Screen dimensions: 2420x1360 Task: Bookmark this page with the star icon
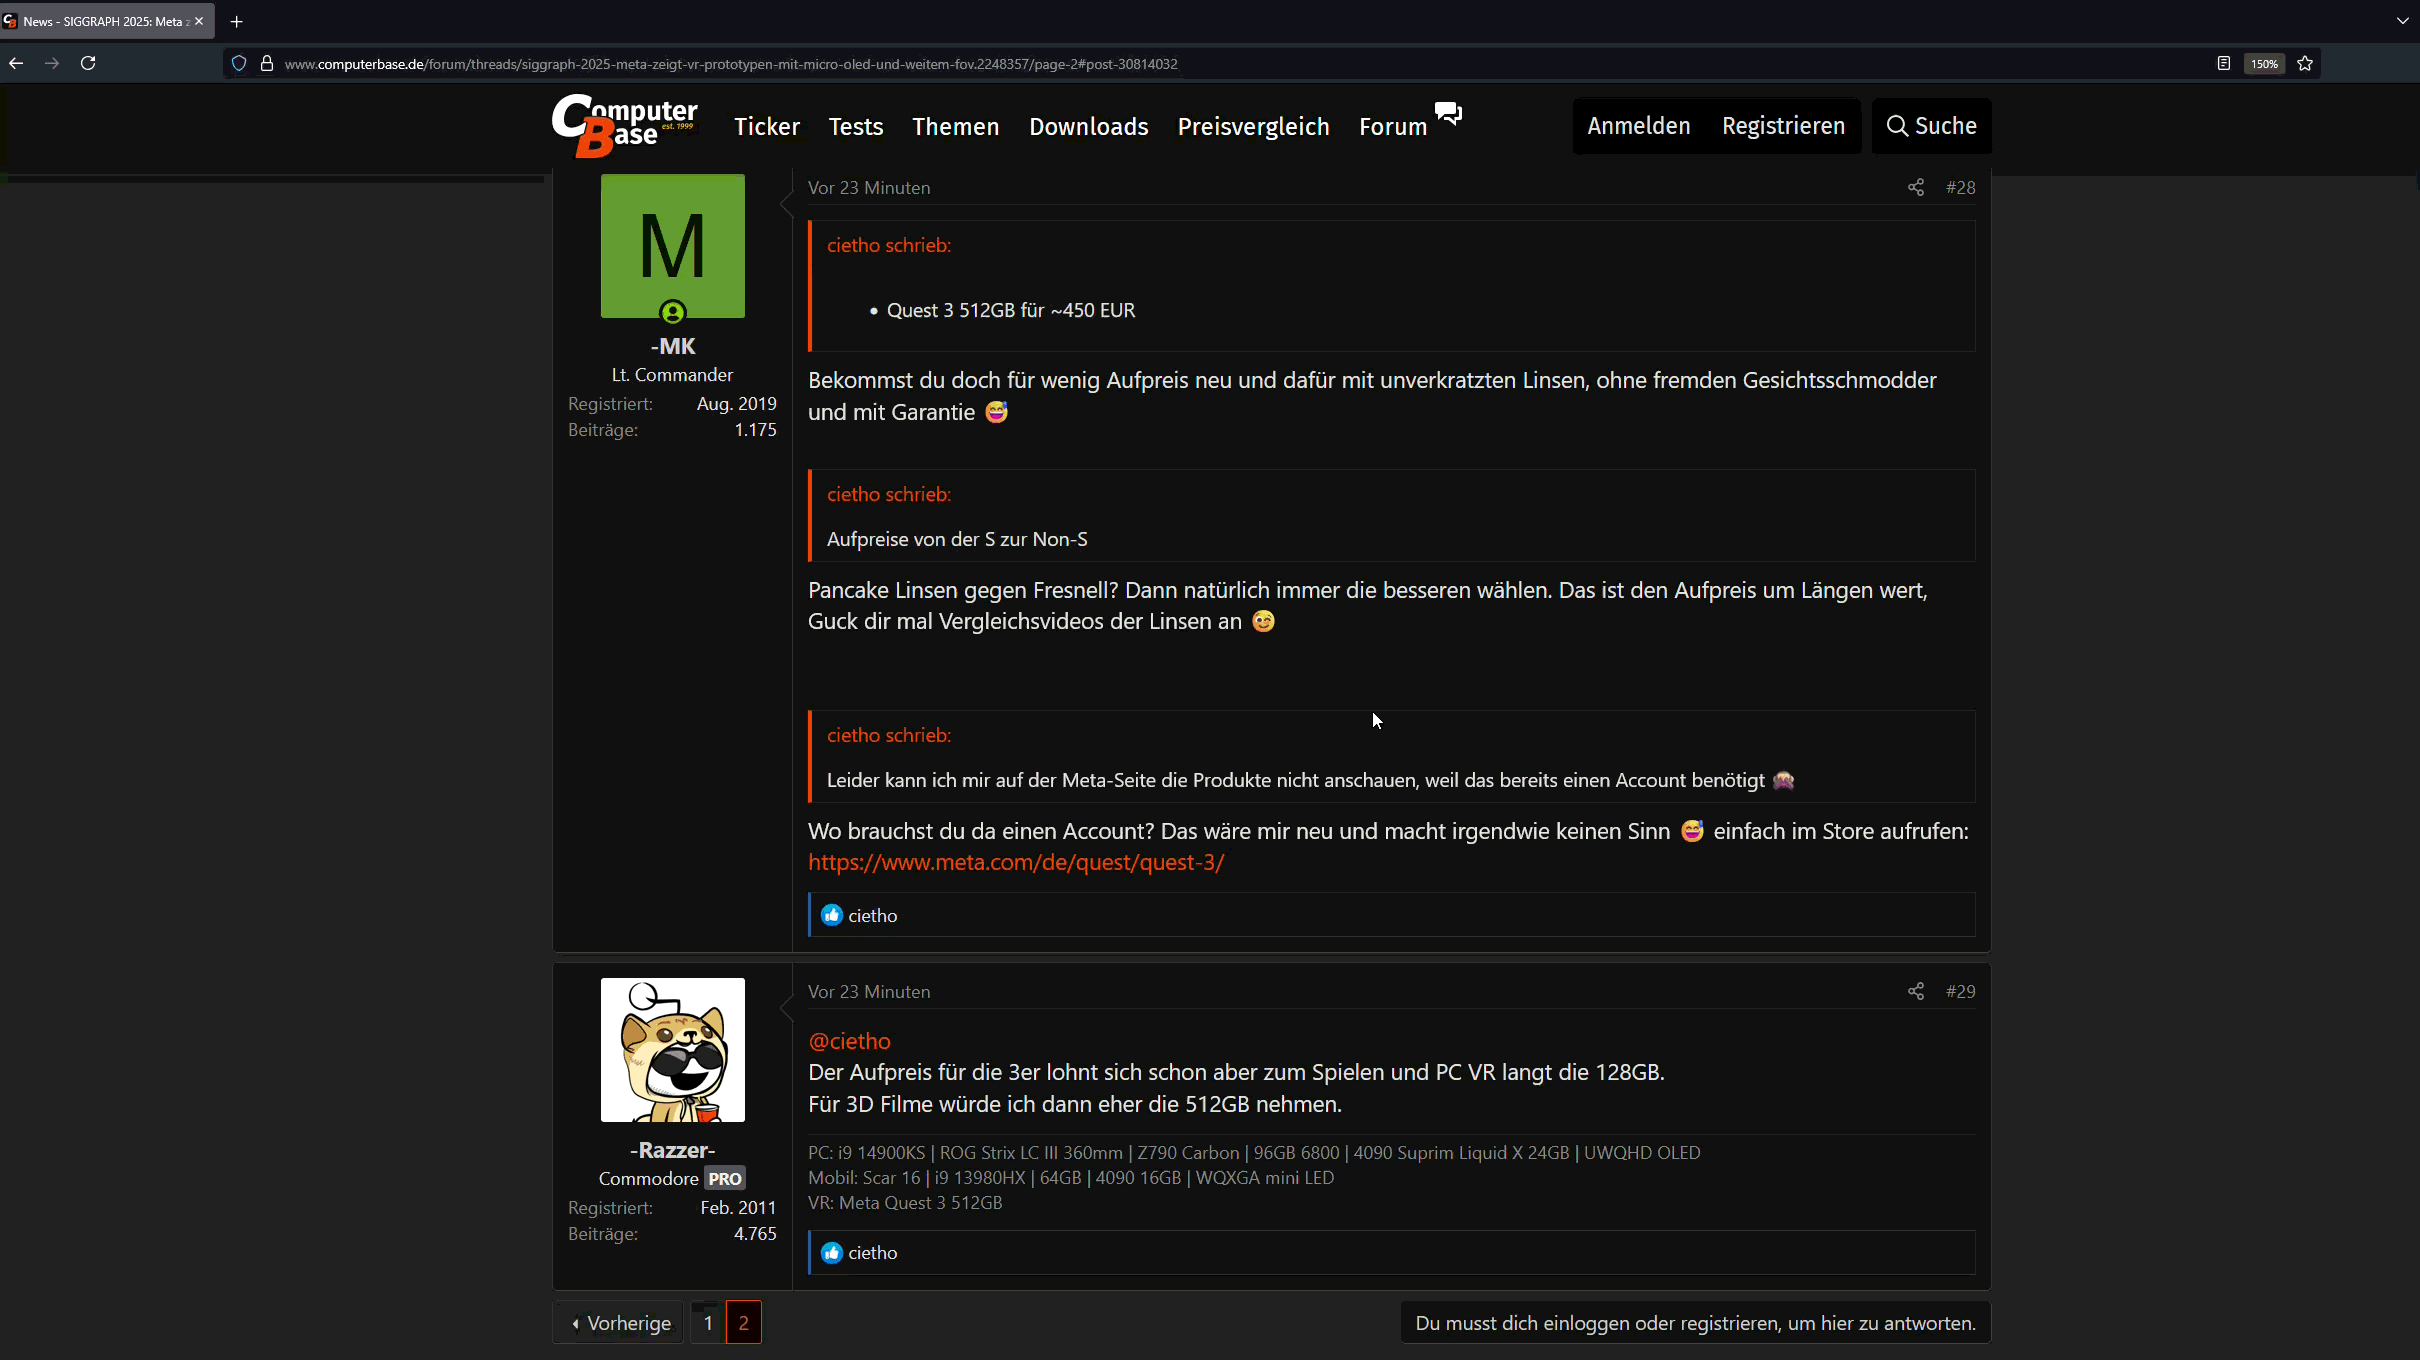click(2305, 63)
